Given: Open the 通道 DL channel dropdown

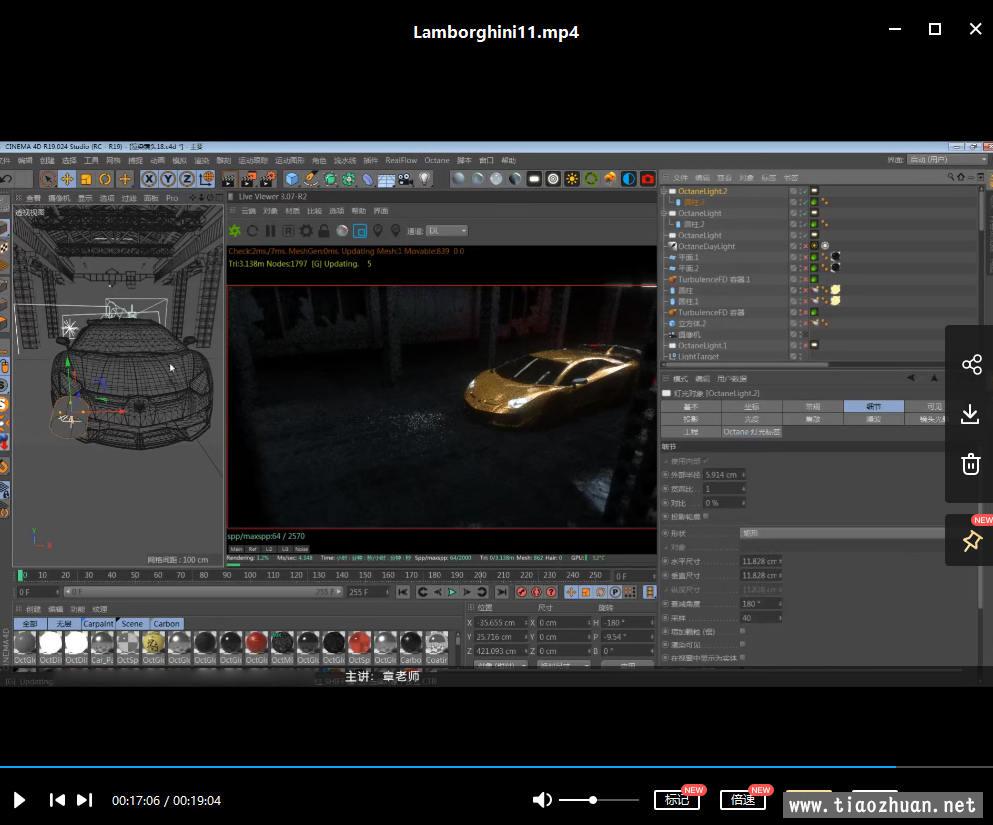Looking at the screenshot, I should tap(447, 231).
